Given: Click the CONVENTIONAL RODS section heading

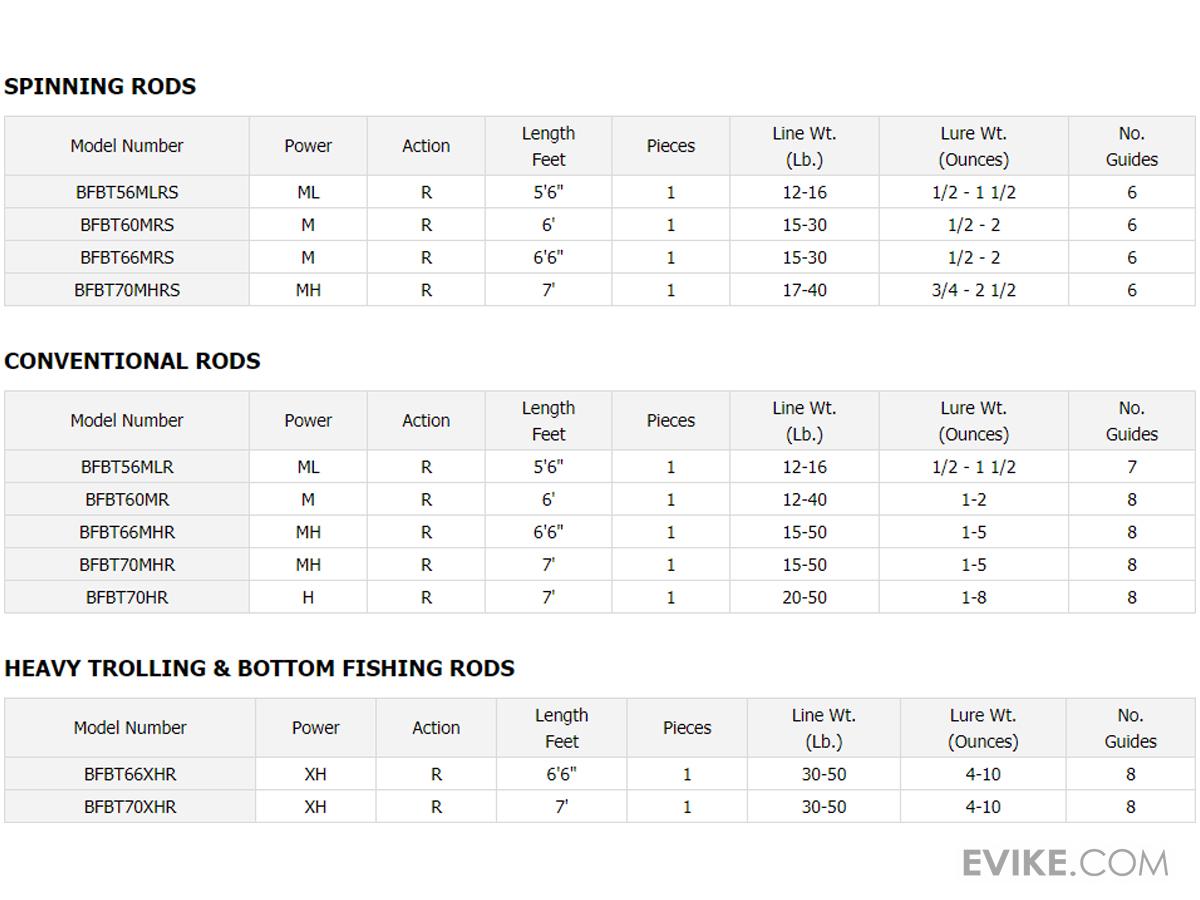Looking at the screenshot, I should click(132, 361).
